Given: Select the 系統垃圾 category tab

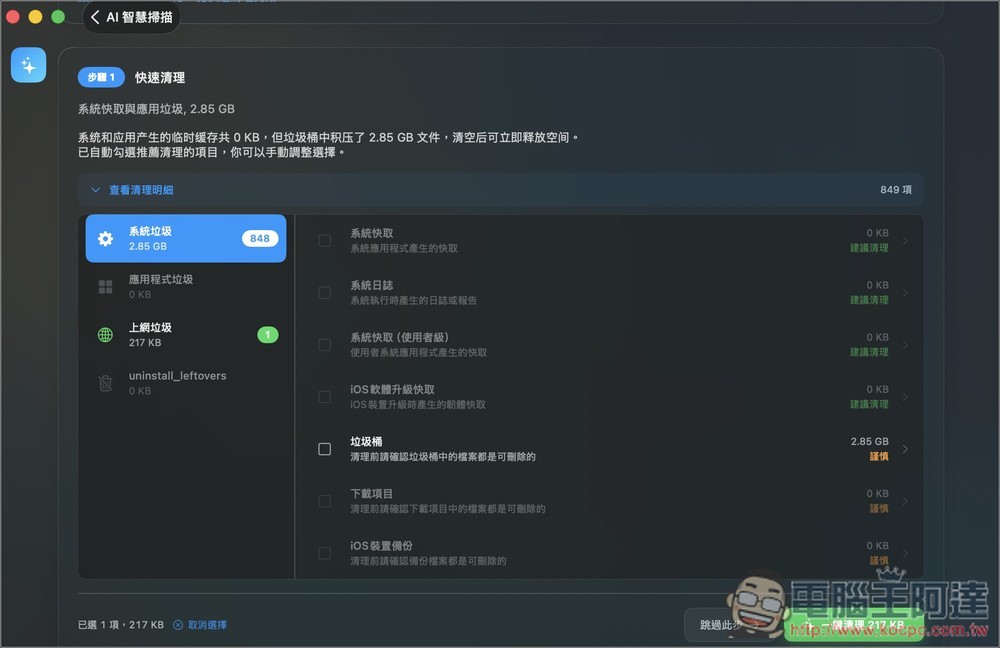Looking at the screenshot, I should tap(185, 238).
